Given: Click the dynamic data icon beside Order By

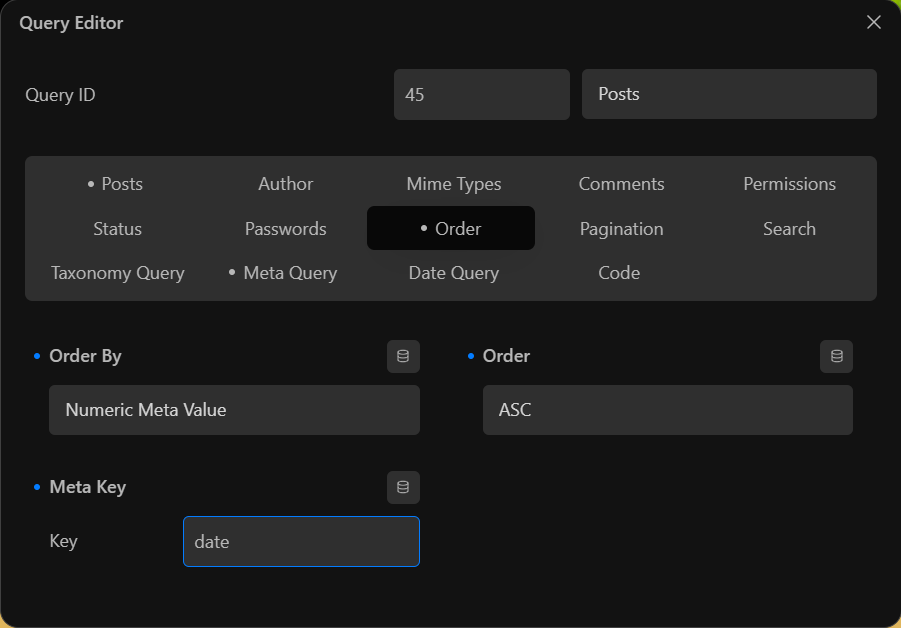Looking at the screenshot, I should (403, 356).
